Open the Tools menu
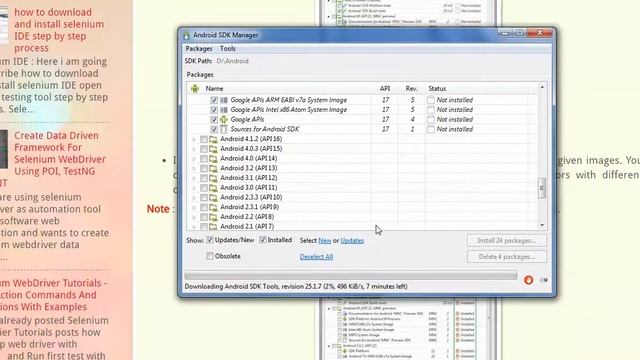The image size is (640, 360). [228, 49]
